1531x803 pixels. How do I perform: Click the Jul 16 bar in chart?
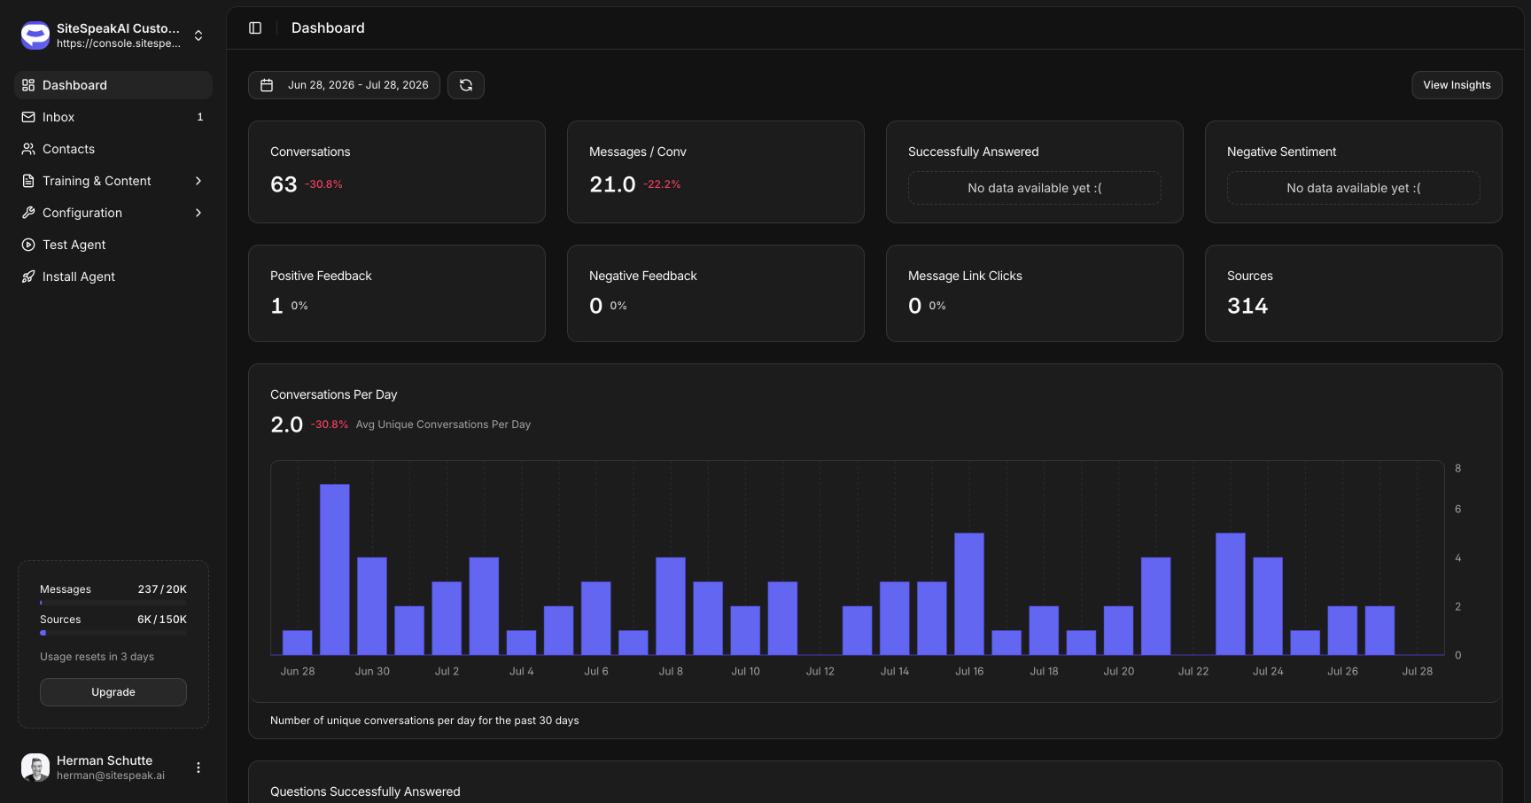click(x=969, y=594)
